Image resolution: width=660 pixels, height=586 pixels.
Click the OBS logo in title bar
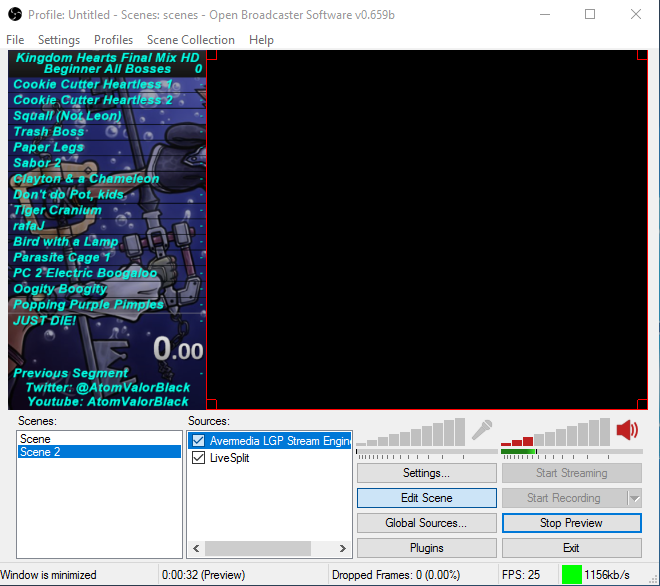(x=15, y=15)
